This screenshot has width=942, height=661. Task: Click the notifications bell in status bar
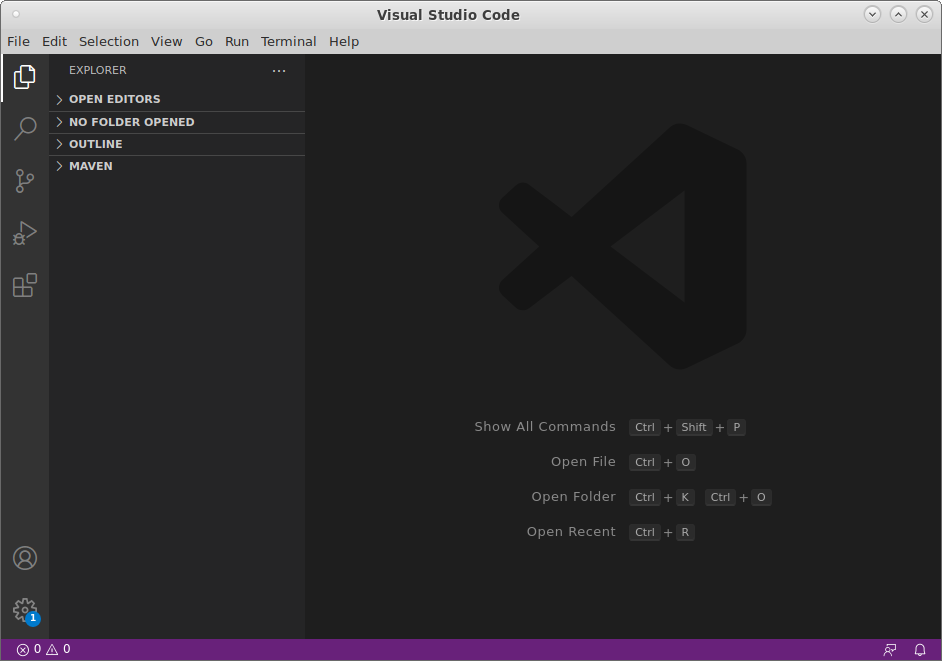(920, 650)
